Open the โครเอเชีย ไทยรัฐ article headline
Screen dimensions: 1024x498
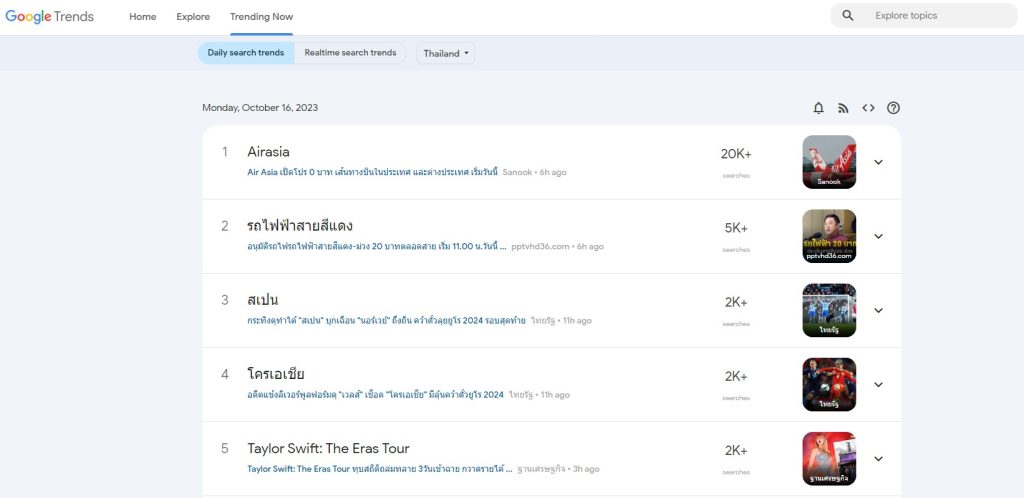(x=376, y=395)
